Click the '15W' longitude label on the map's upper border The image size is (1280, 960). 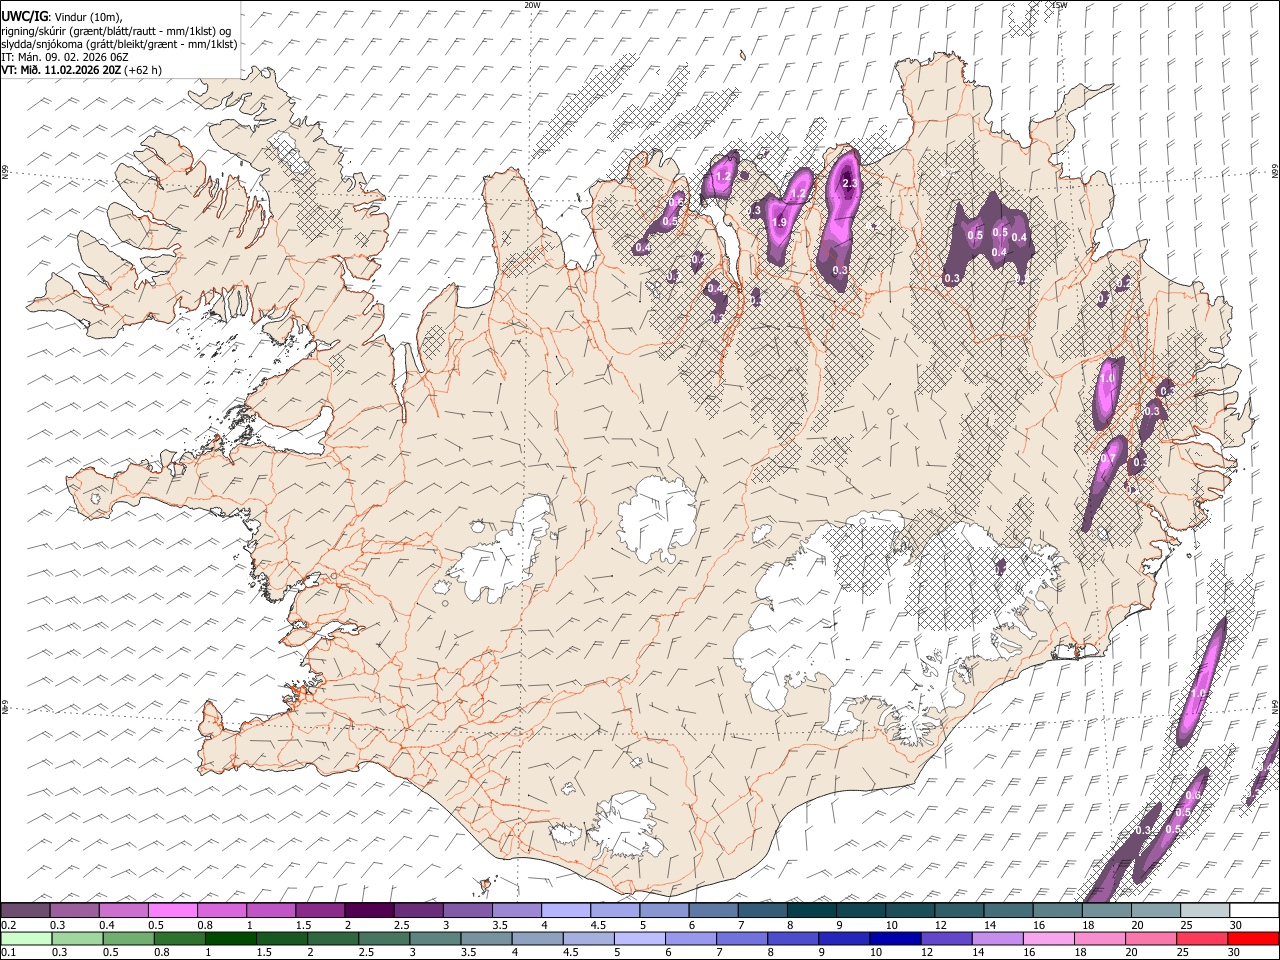tap(1059, 5)
